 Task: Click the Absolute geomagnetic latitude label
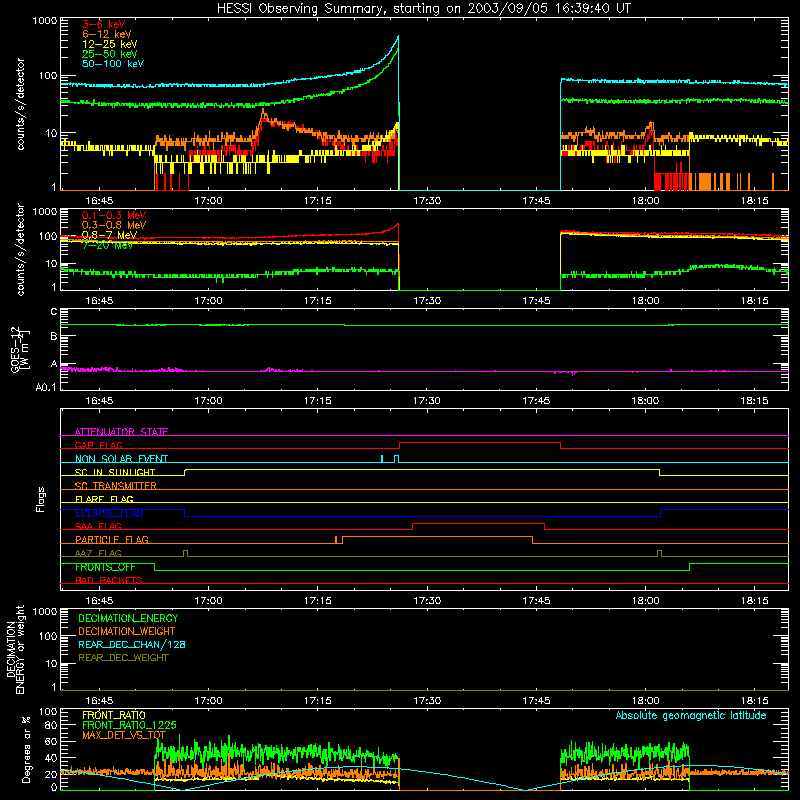pyautogui.click(x=691, y=715)
